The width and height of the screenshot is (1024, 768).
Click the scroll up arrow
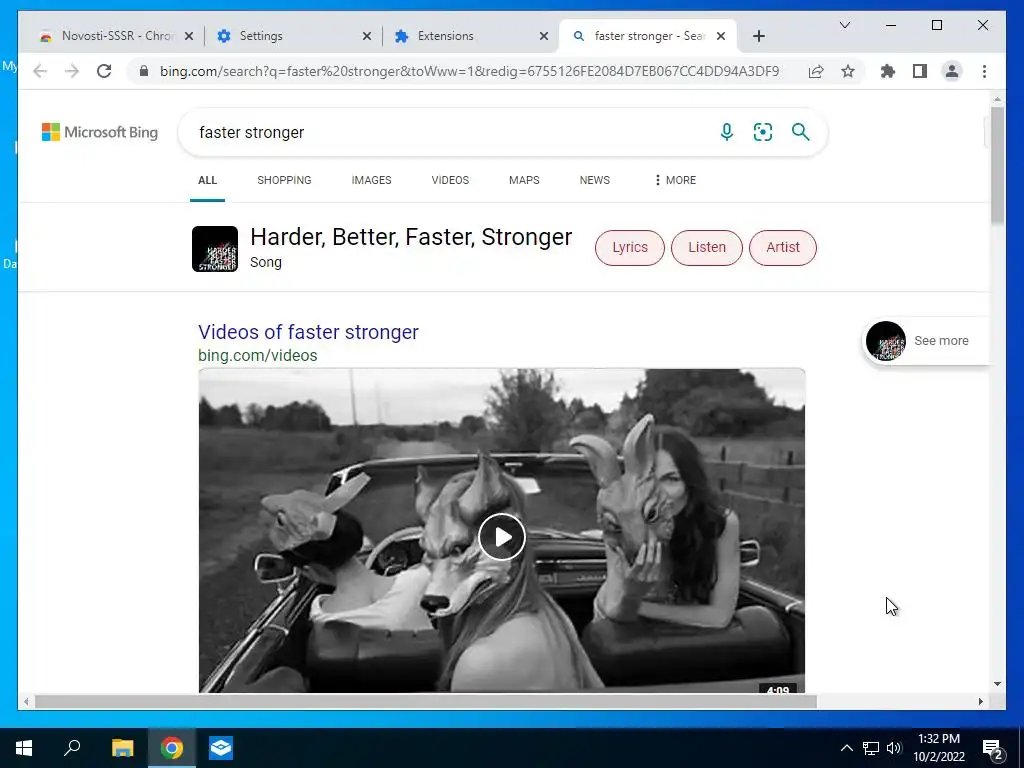click(x=997, y=99)
